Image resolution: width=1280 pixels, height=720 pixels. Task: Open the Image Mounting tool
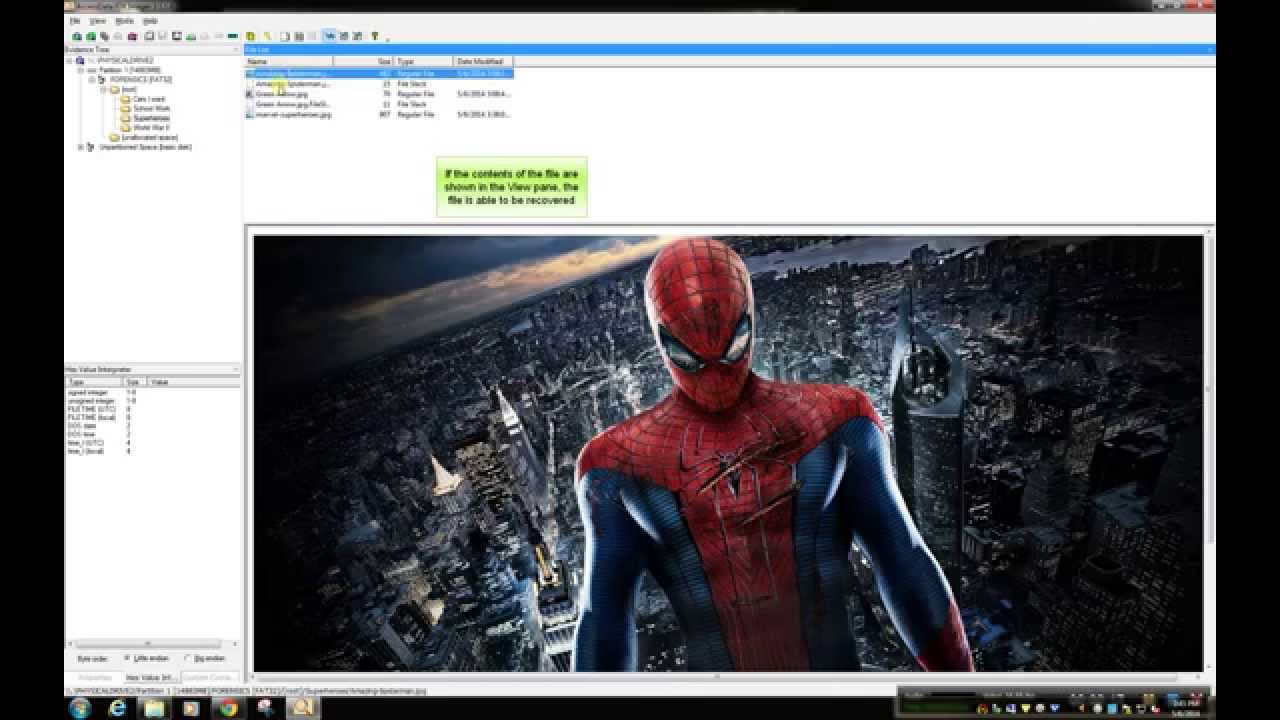coord(105,36)
